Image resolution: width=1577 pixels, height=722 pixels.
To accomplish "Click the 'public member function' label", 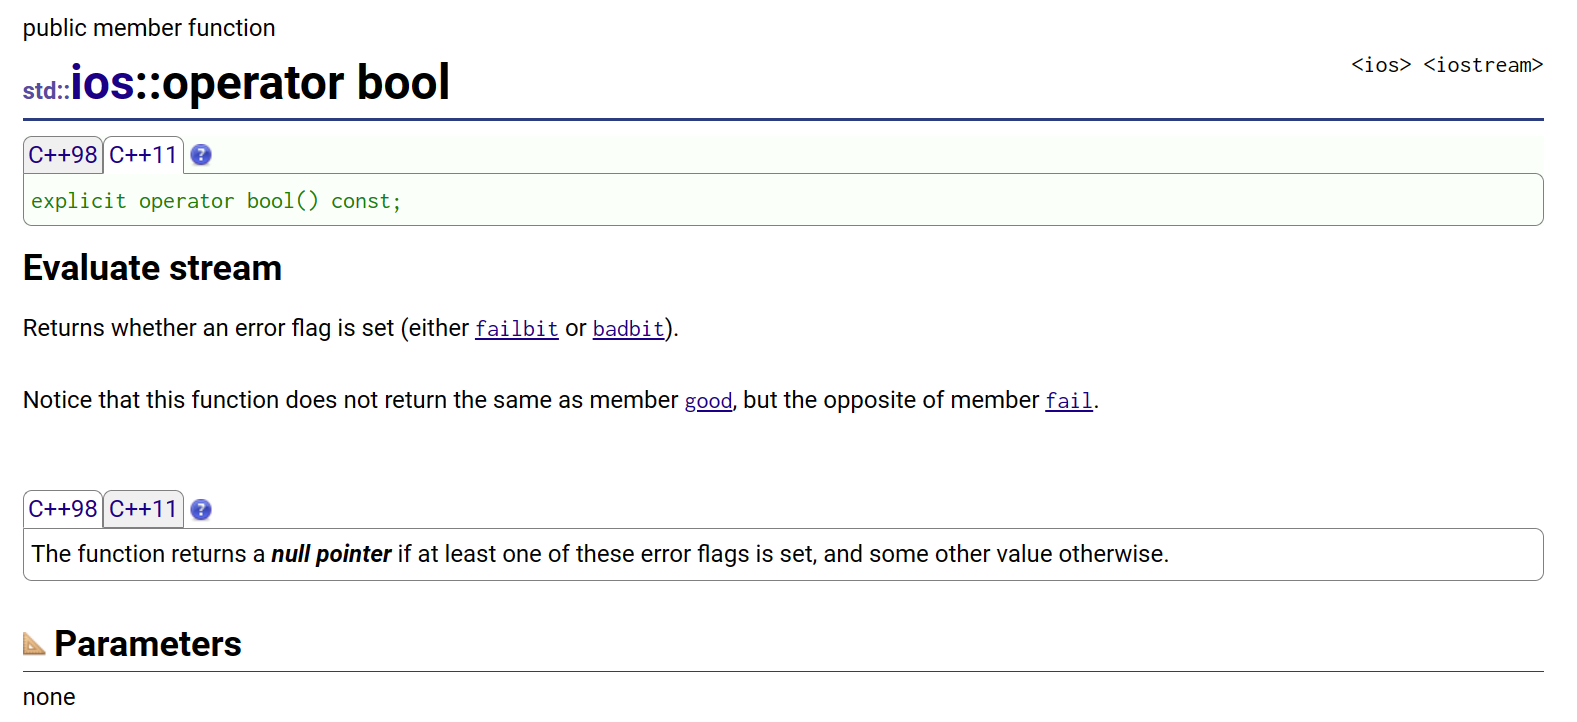I will pyautogui.click(x=149, y=28).
